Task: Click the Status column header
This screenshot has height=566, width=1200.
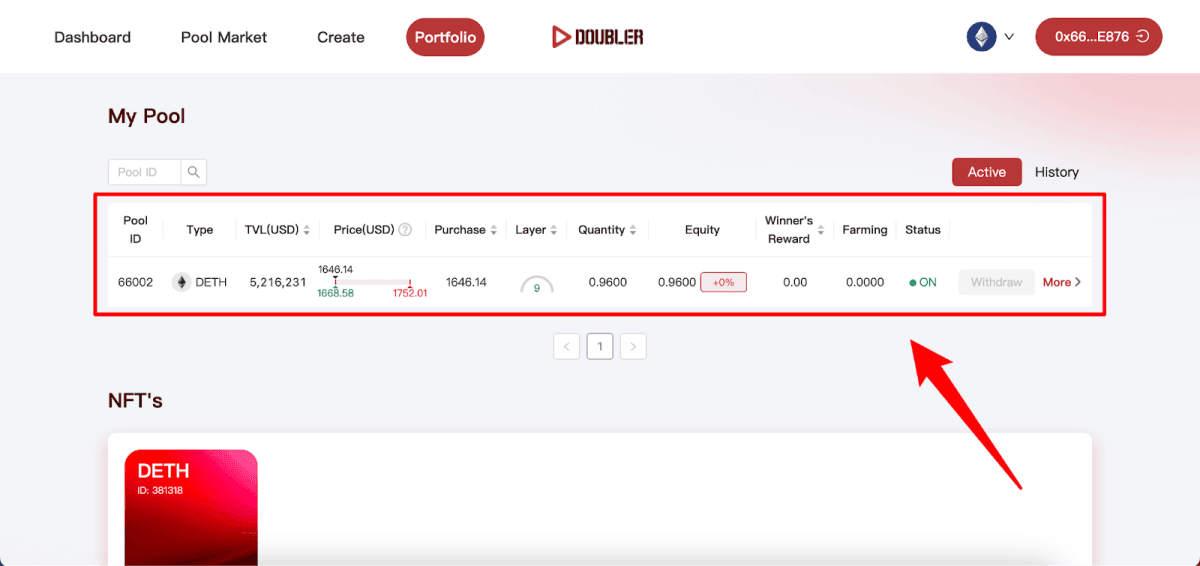Action: 923,230
